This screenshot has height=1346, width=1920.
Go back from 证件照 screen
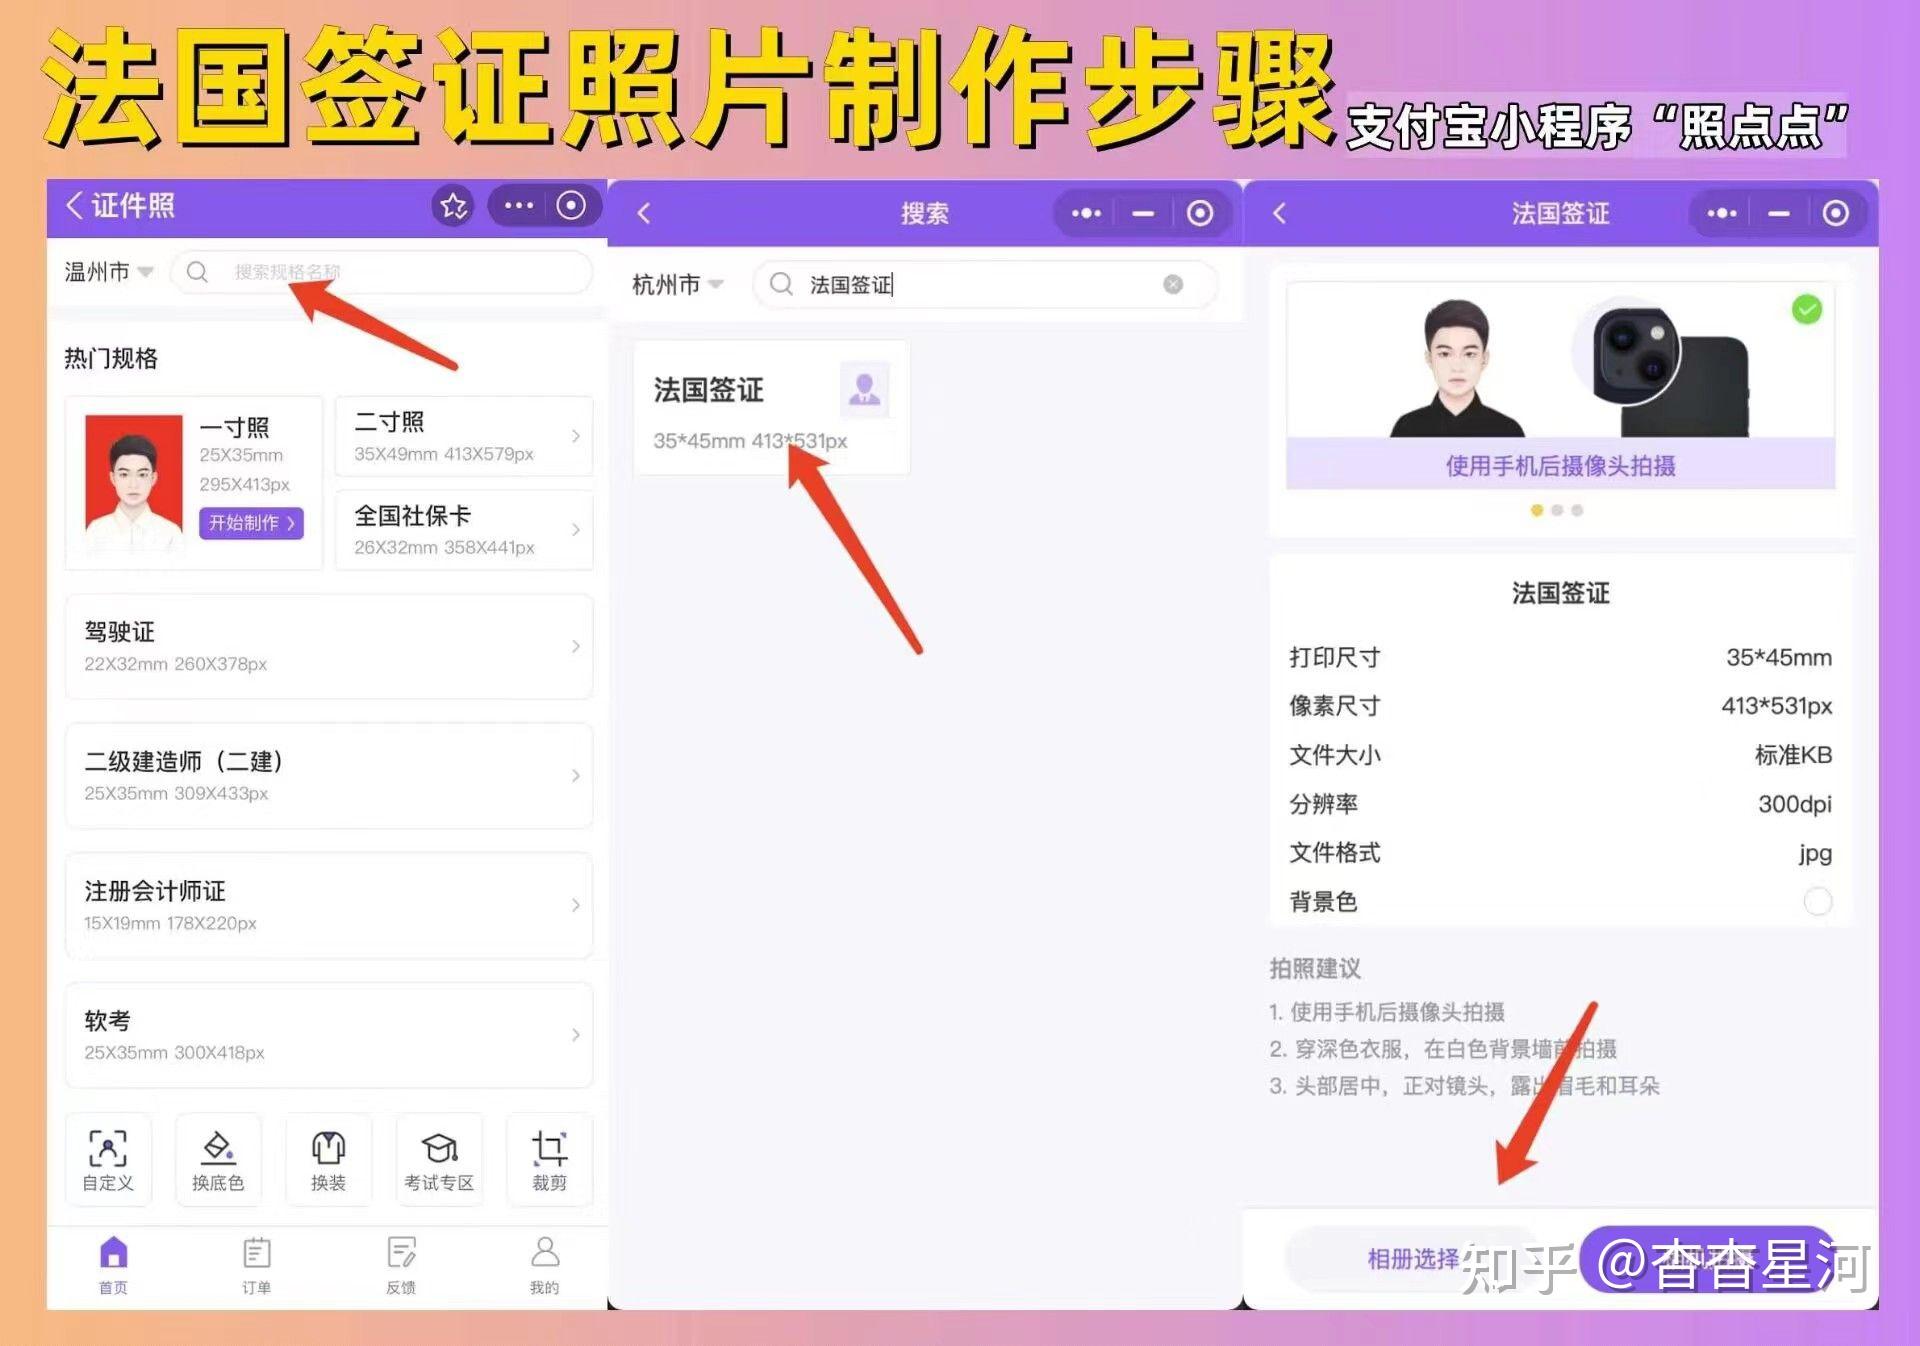point(74,206)
